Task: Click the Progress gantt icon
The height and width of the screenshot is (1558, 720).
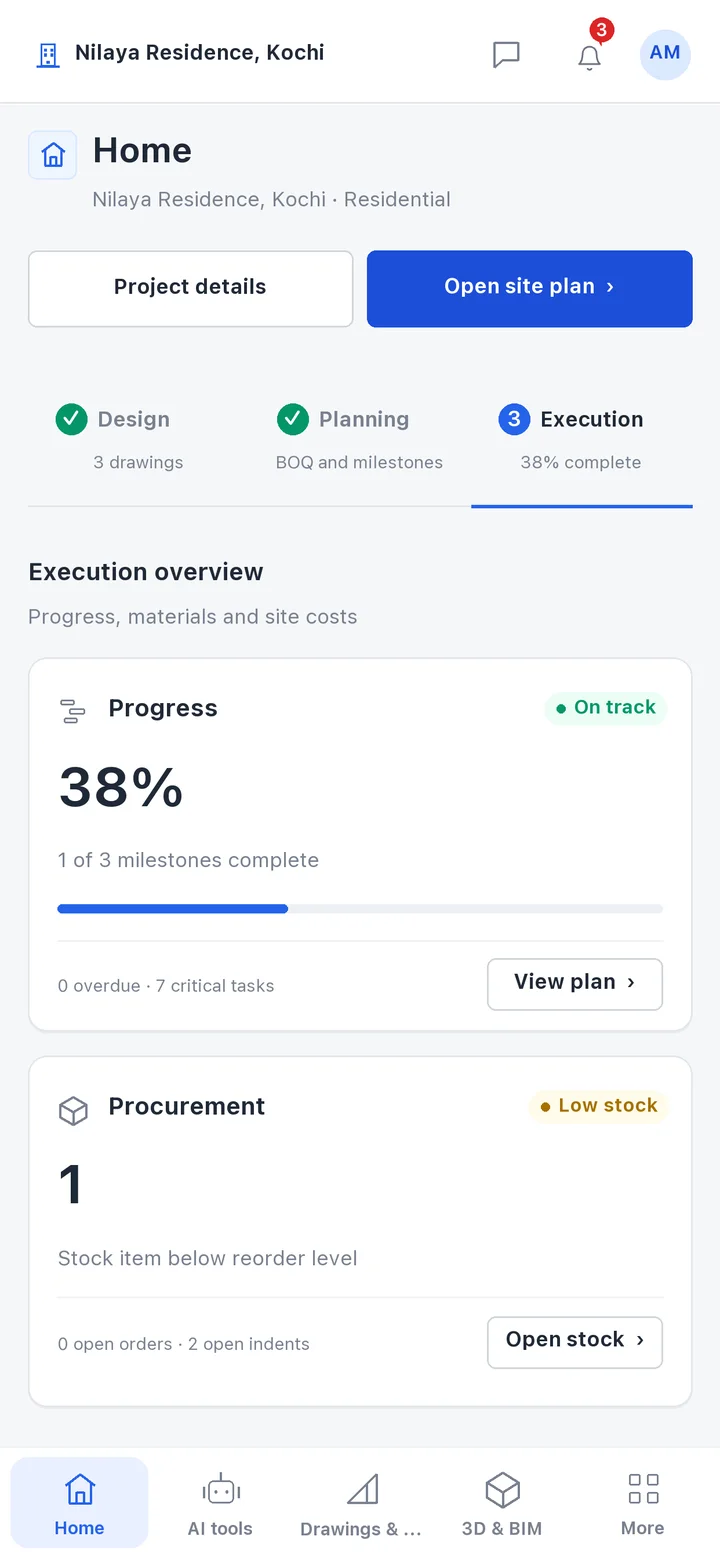Action: coord(73,712)
